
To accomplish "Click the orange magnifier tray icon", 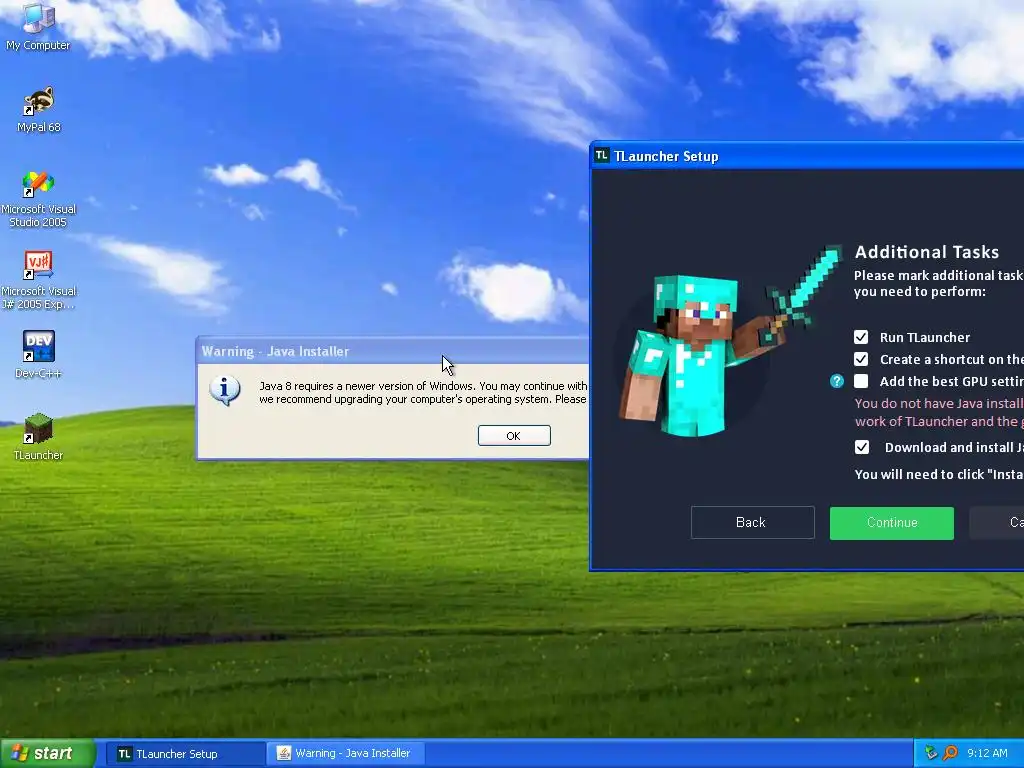I will point(950,753).
